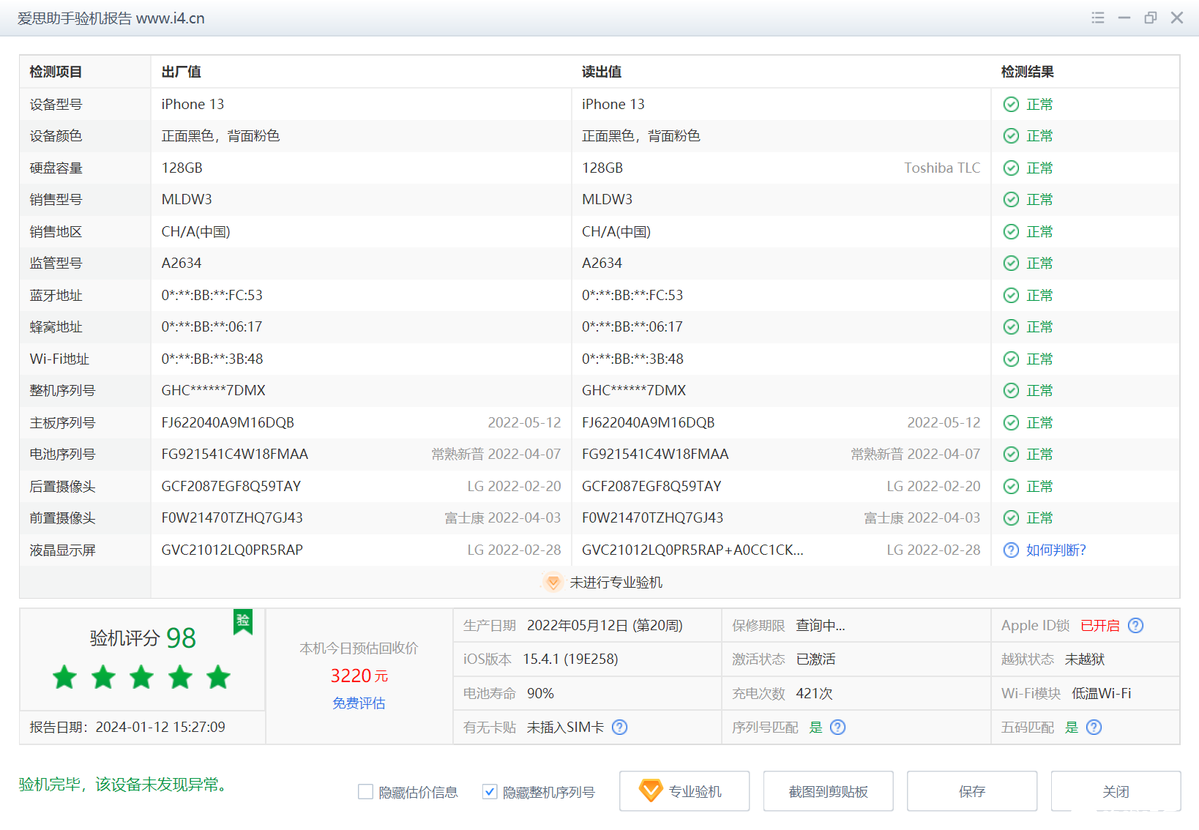Click the green check icon for 设备型号 row

pos(1011,104)
